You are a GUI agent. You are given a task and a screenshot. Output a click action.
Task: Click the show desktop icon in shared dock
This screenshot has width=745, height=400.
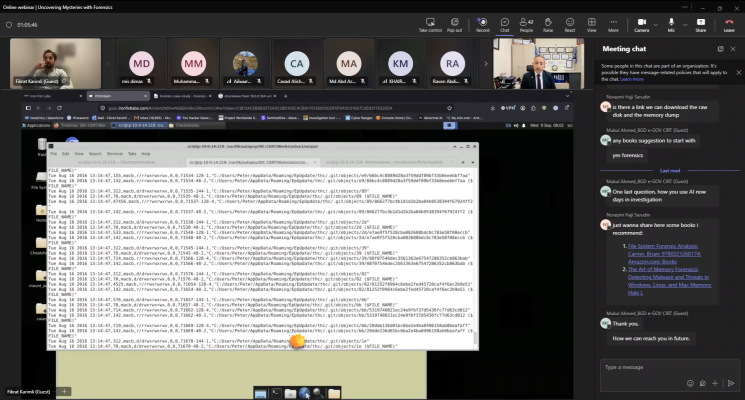(260, 393)
